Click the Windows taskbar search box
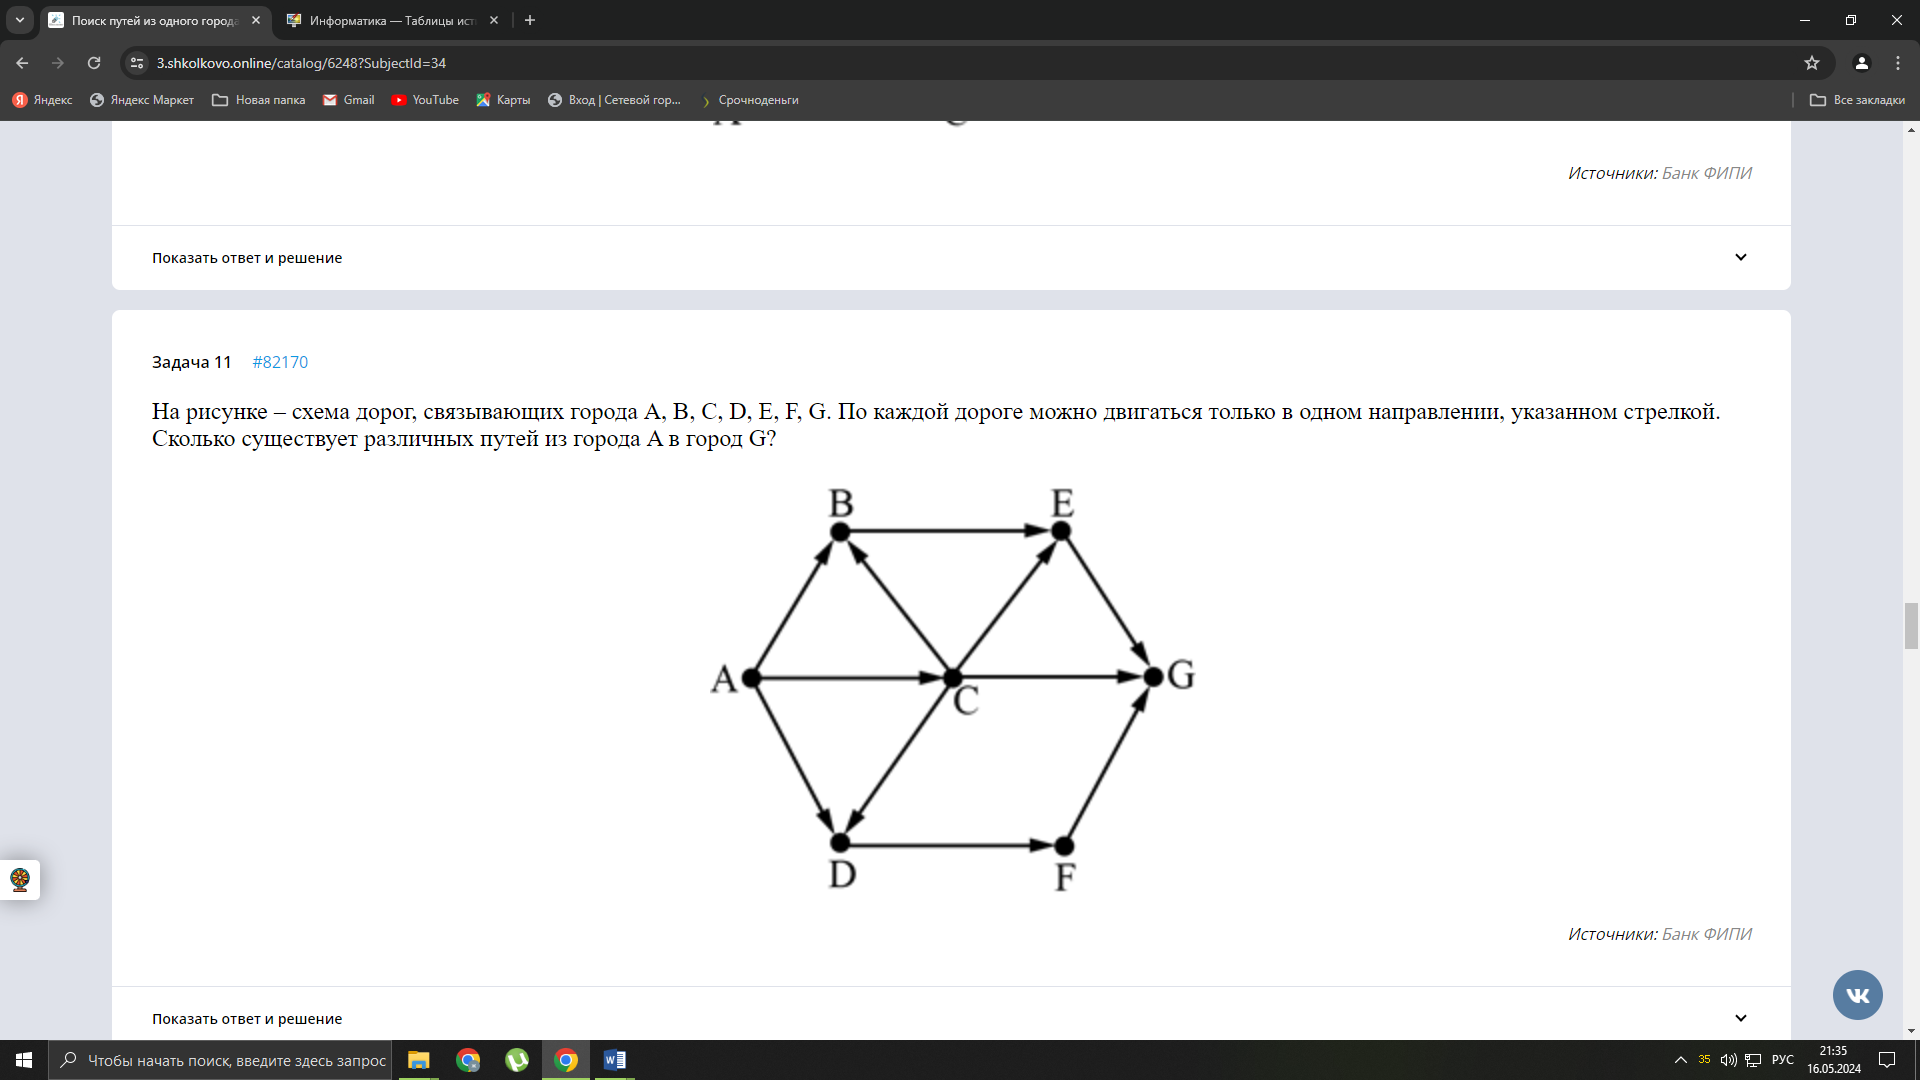 [220, 1060]
